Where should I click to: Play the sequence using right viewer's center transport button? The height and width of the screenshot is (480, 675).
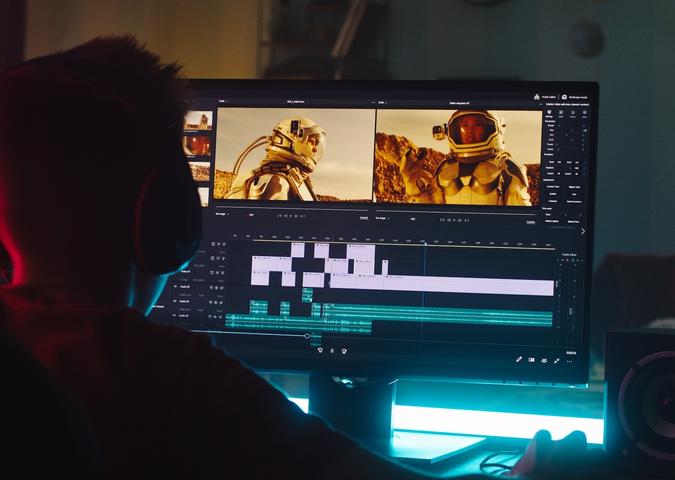(x=454, y=220)
